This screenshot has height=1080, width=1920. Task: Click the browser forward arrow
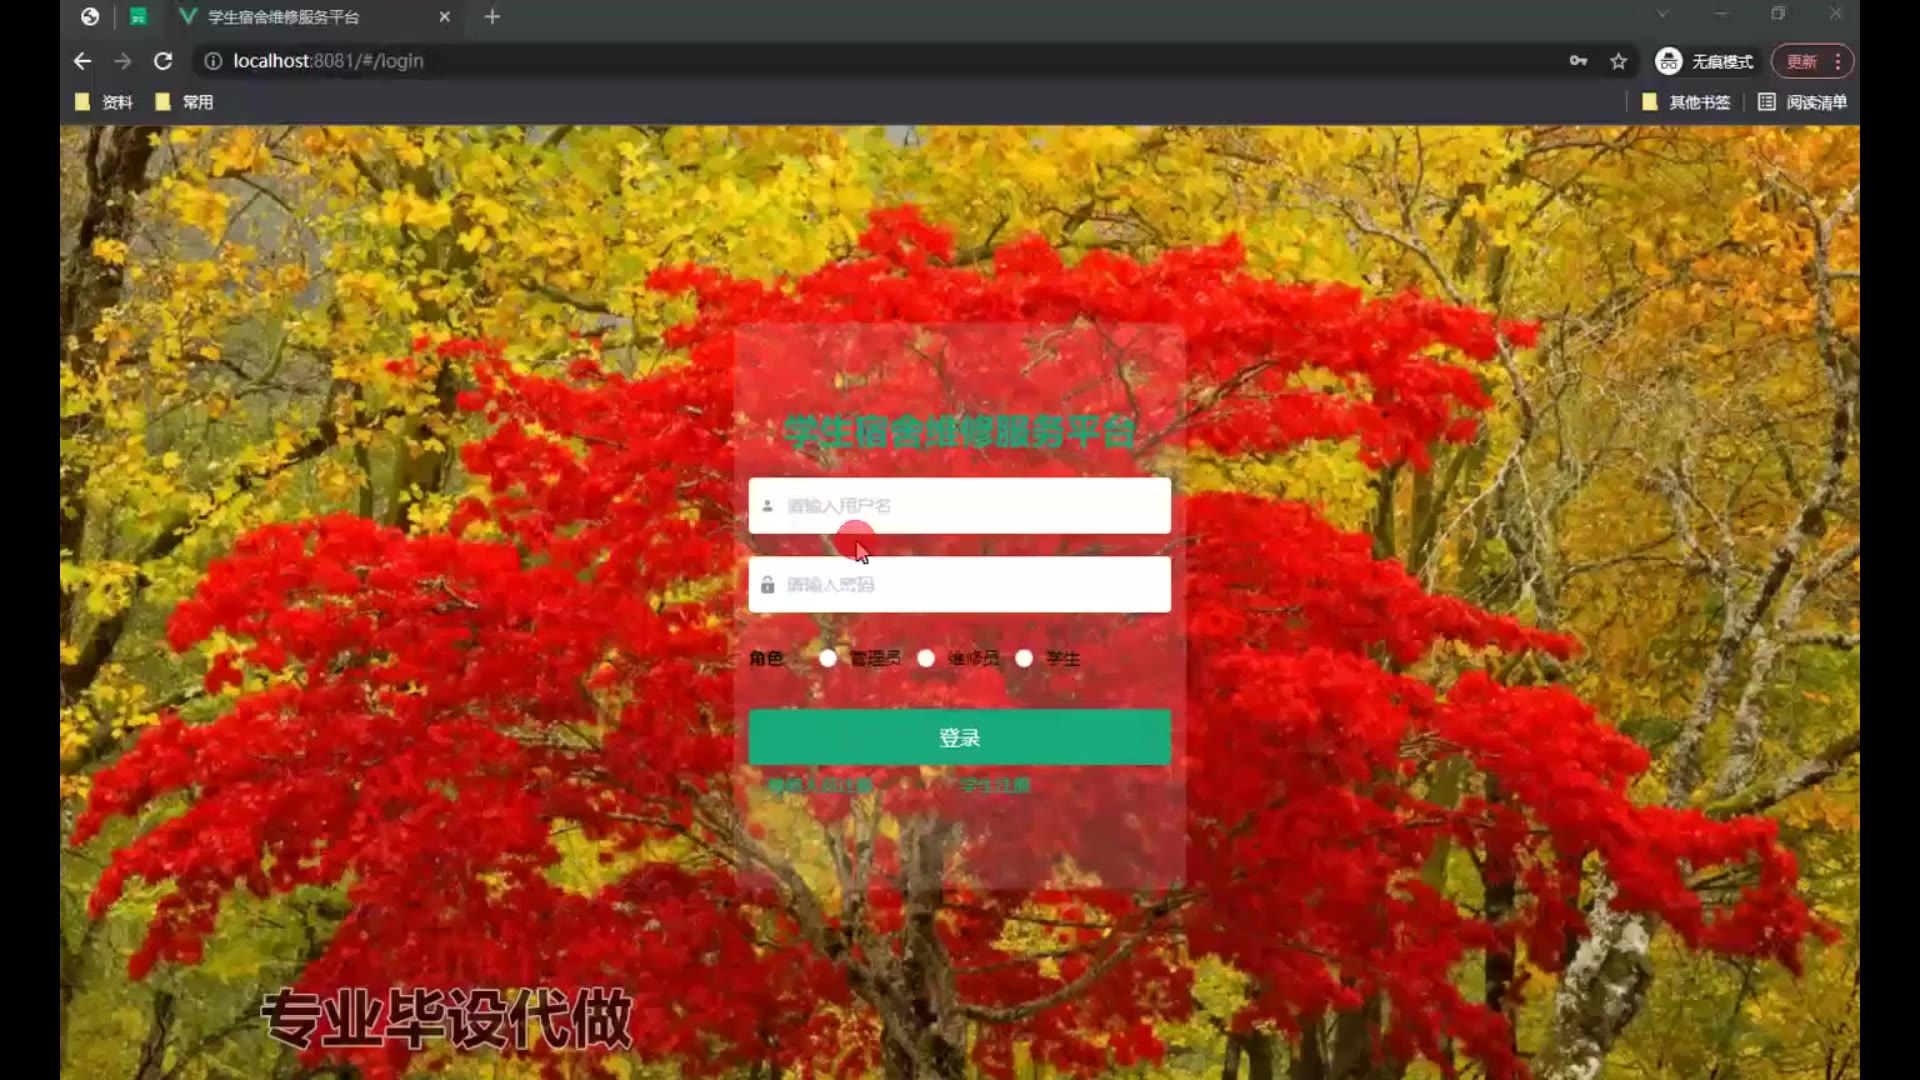point(123,61)
